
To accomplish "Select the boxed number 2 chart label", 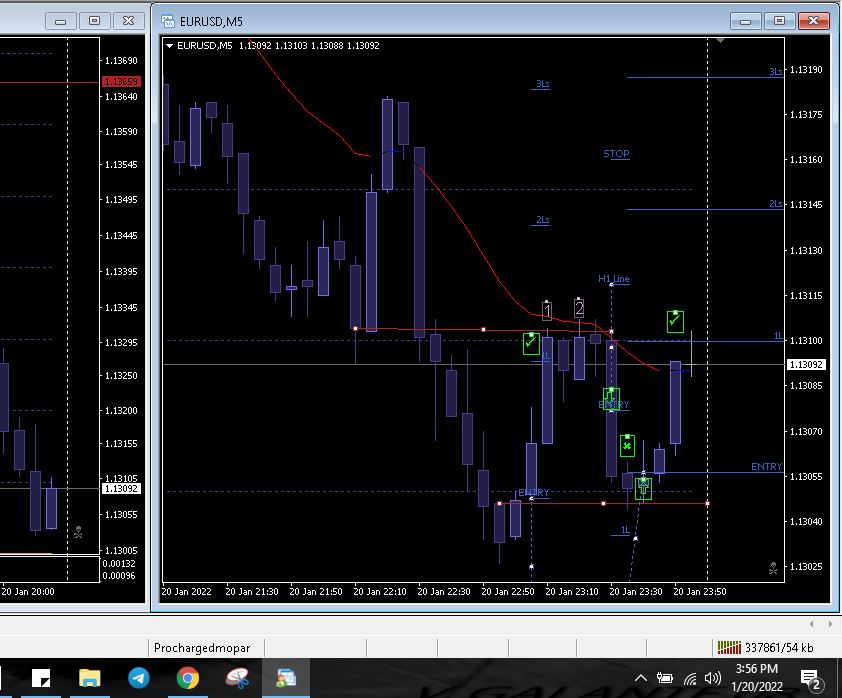I will click(579, 307).
